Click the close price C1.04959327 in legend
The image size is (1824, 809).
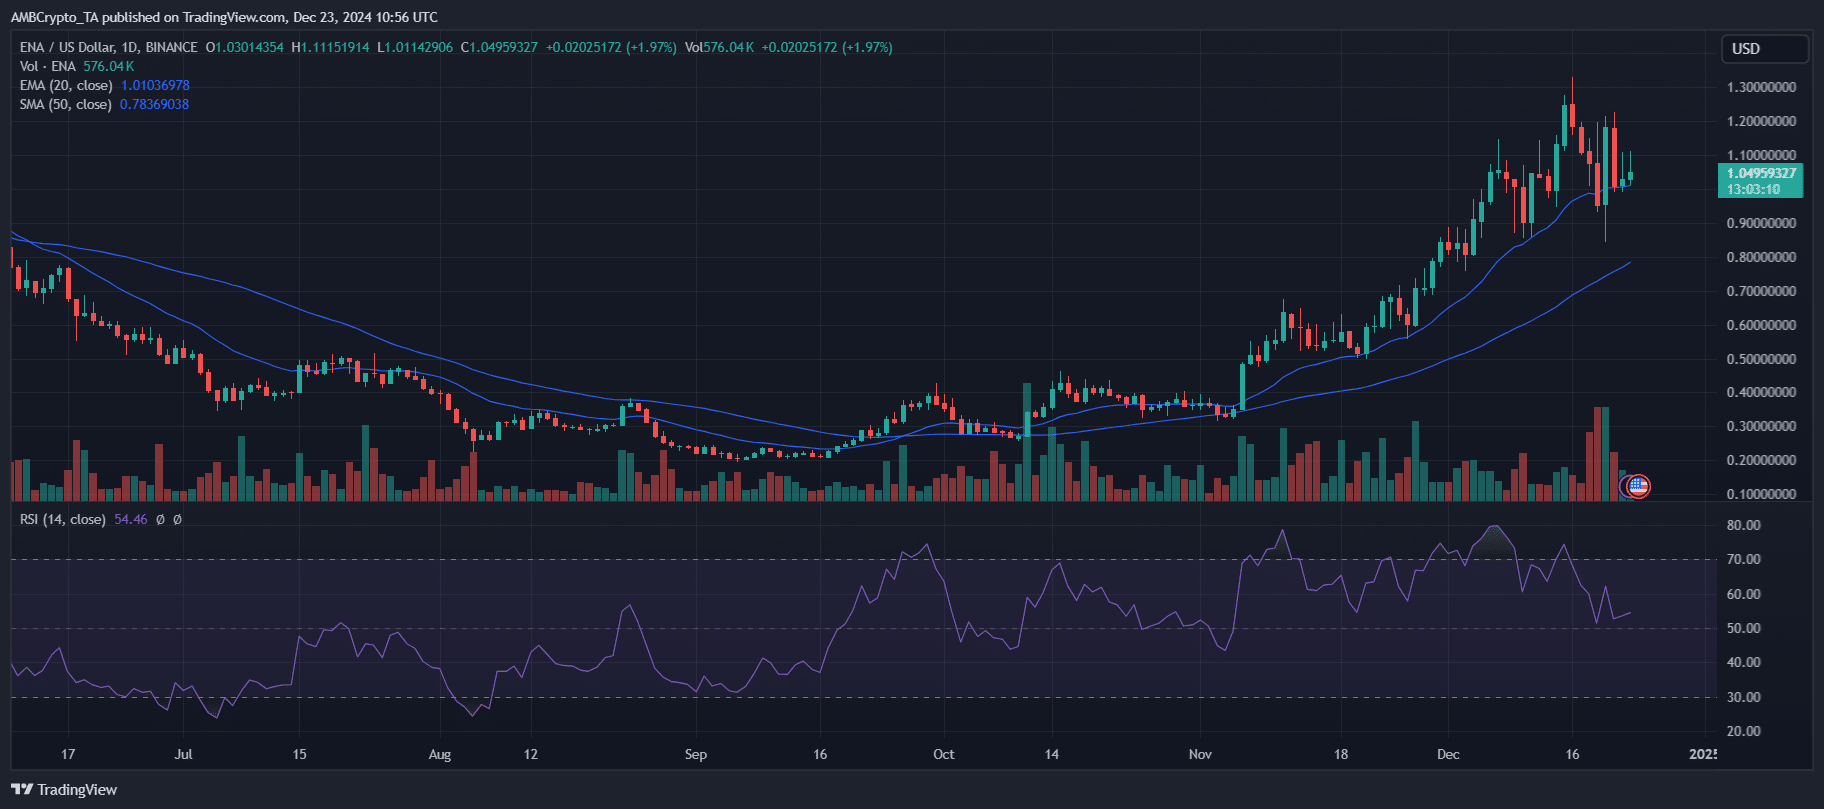pyautogui.click(x=499, y=47)
